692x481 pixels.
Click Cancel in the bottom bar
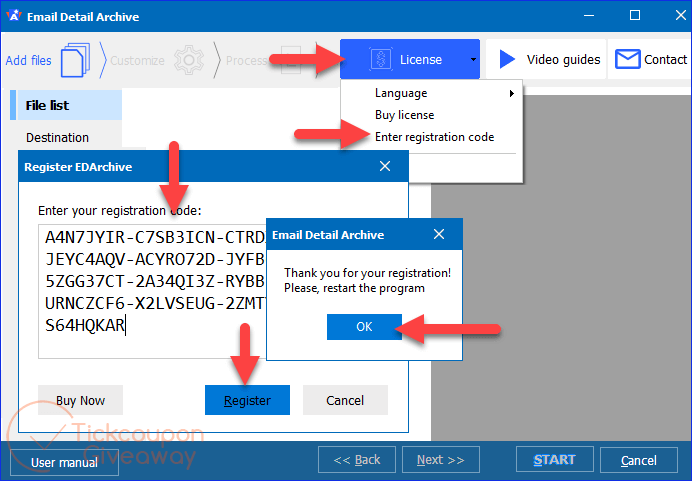(x=639, y=460)
